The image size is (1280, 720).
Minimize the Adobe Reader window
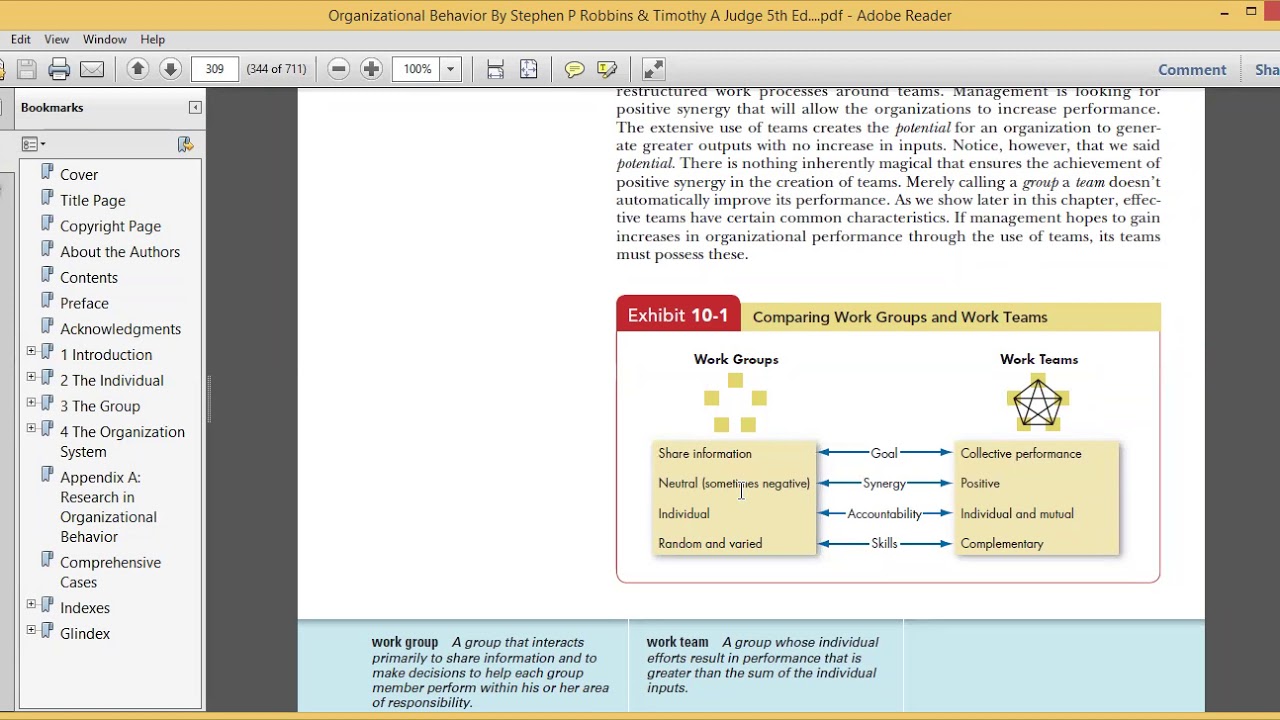1224,14
